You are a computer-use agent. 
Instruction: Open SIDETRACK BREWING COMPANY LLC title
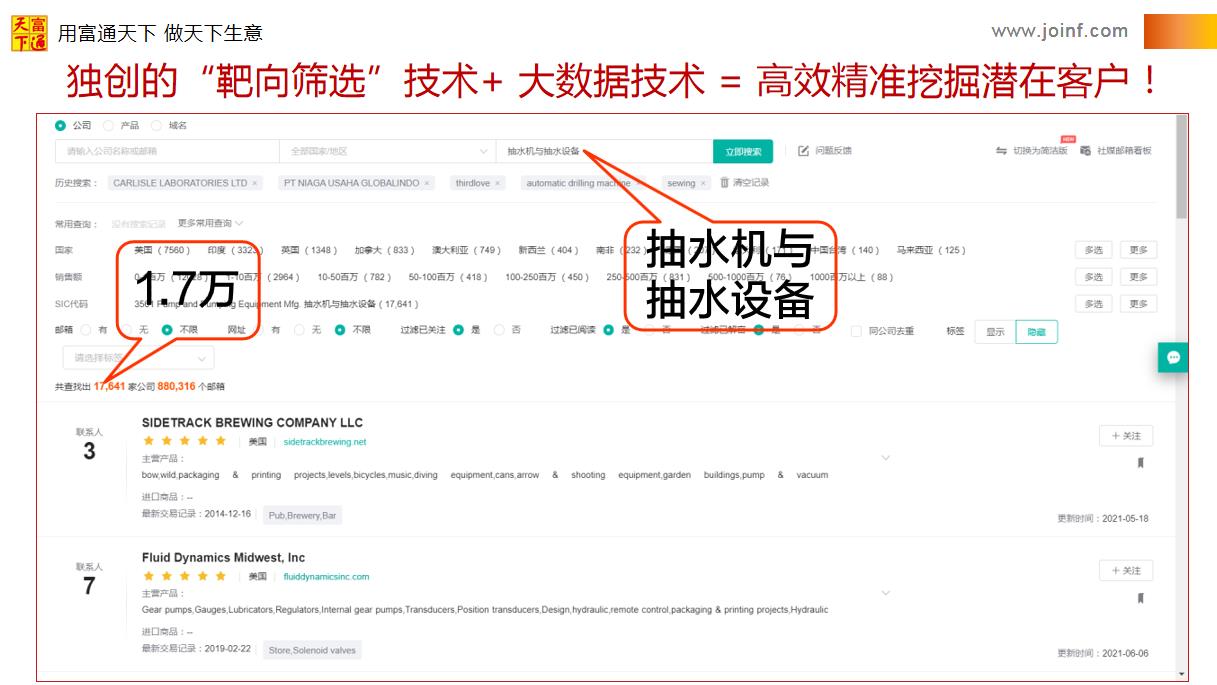252,423
